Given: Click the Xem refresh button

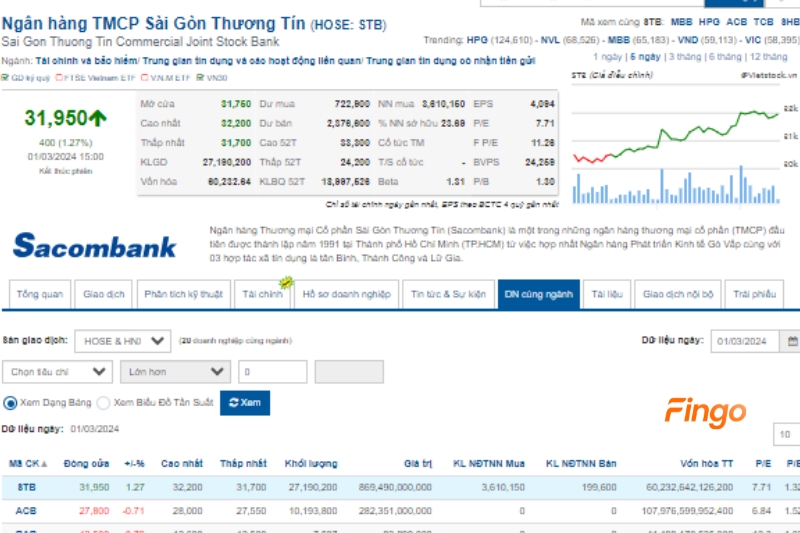Looking at the screenshot, I should pos(245,403).
